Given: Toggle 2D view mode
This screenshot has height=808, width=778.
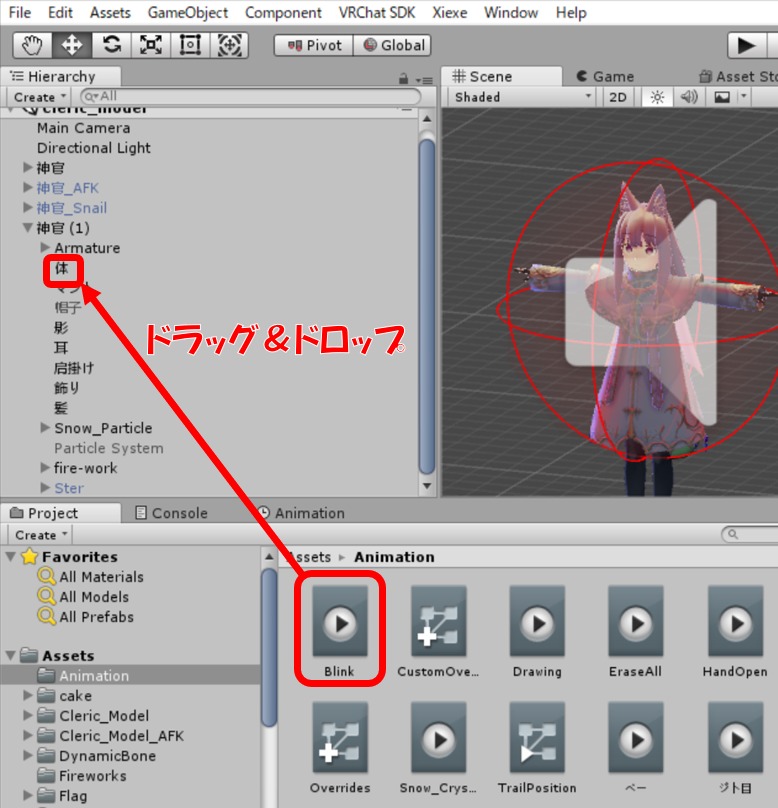Looking at the screenshot, I should pyautogui.click(x=618, y=97).
